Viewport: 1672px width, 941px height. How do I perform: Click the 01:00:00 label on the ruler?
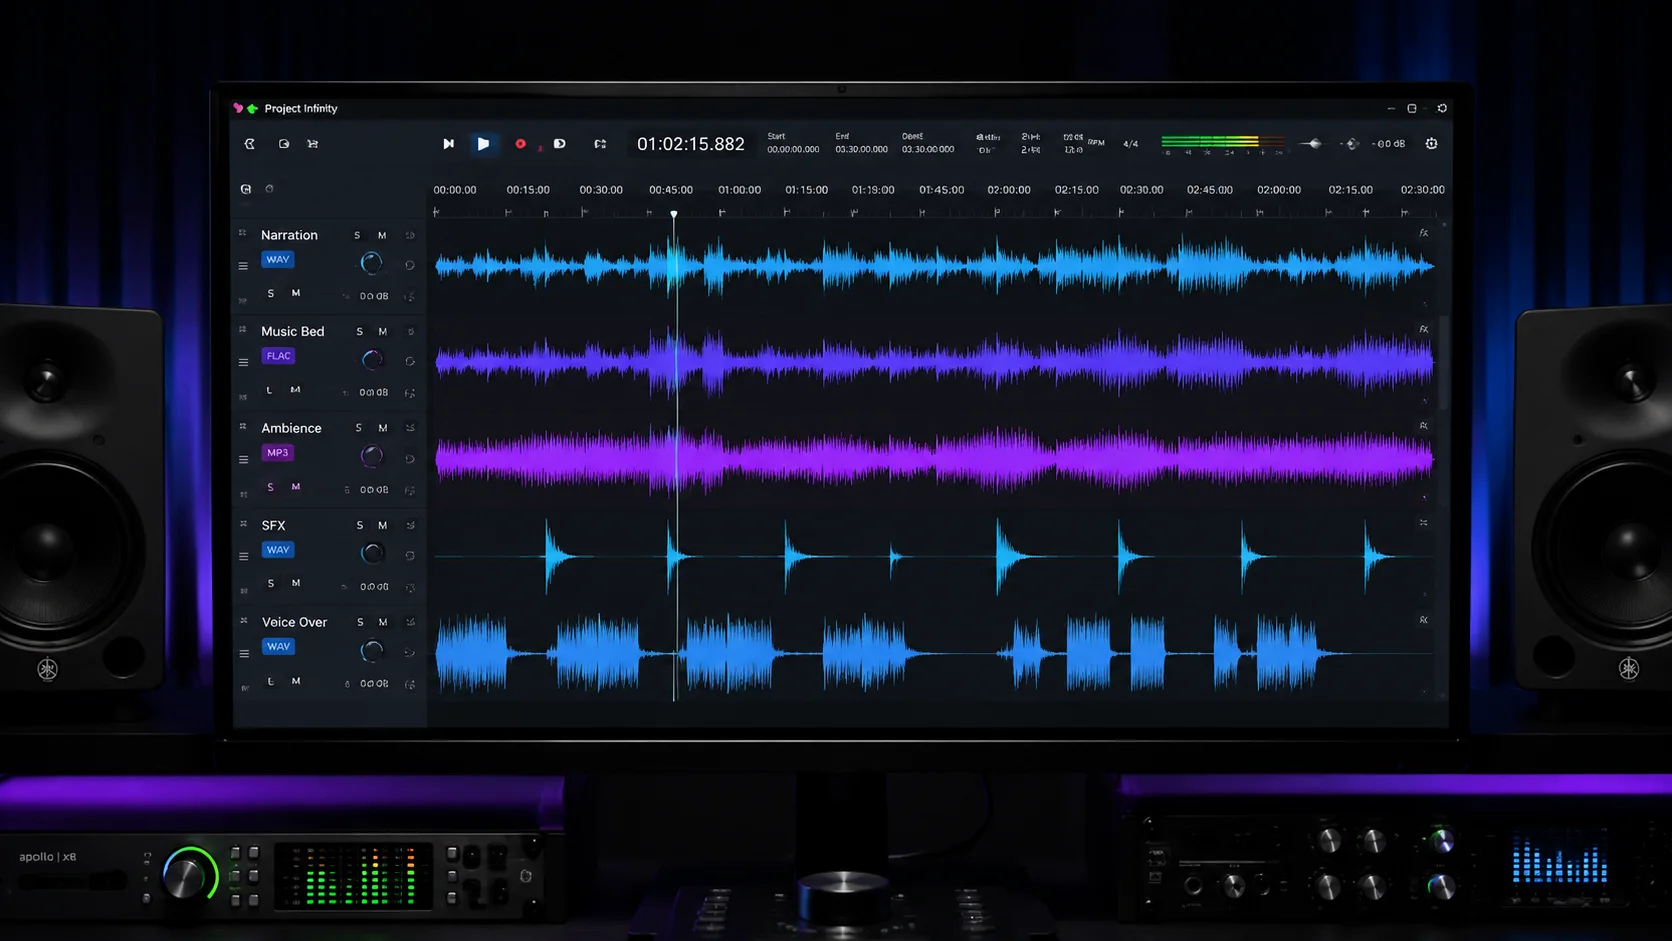[x=740, y=190]
